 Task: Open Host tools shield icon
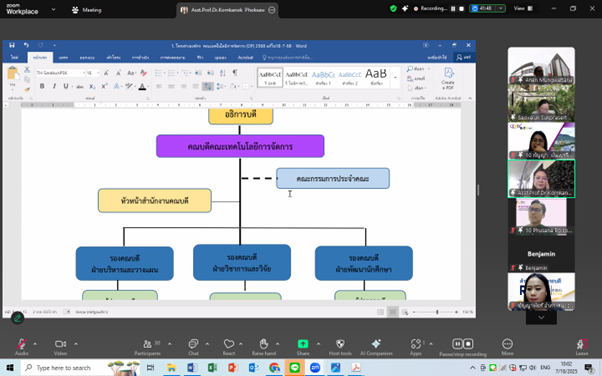340,346
